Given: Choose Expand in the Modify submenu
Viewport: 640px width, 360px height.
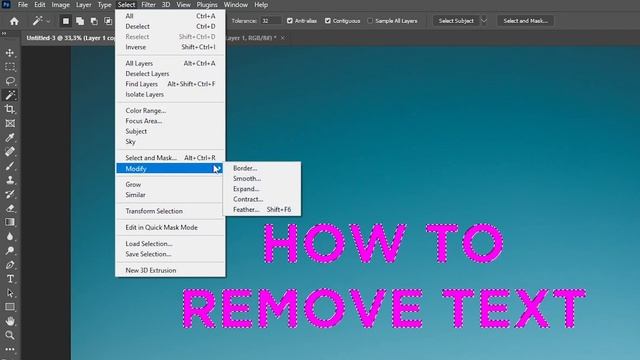Looking at the screenshot, I should click(262, 189).
